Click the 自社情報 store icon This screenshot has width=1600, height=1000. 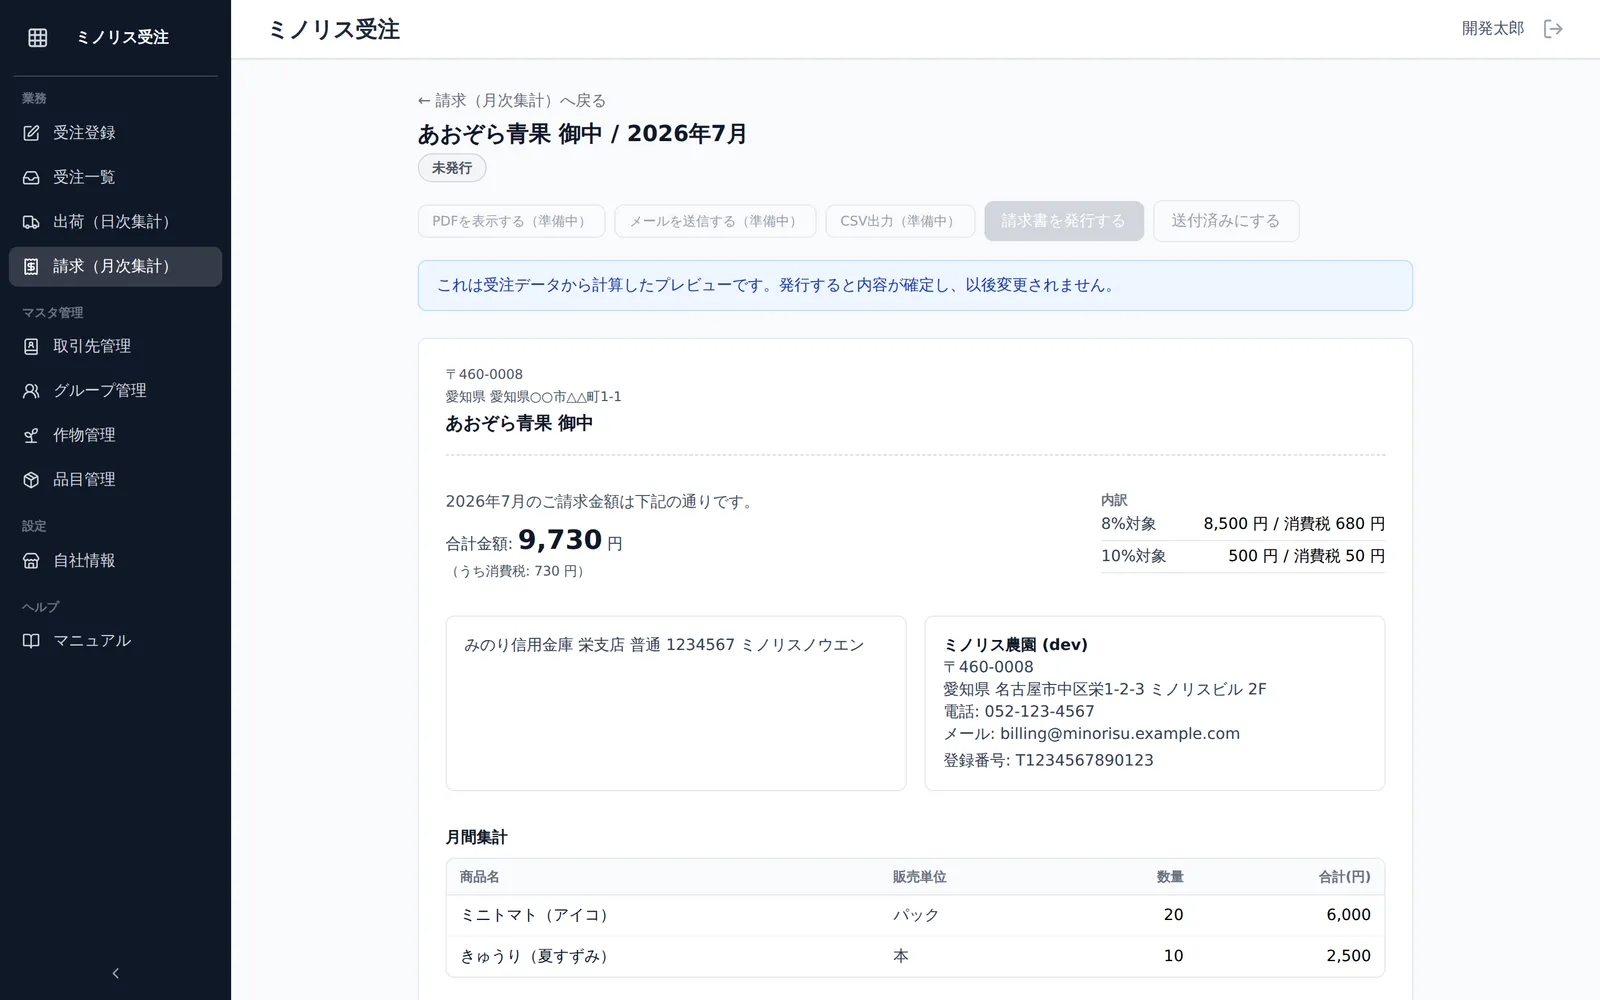pyautogui.click(x=31, y=561)
